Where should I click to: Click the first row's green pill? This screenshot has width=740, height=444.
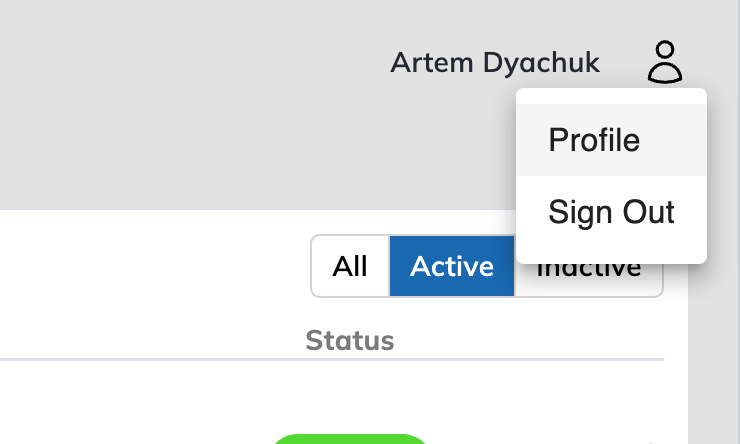tap(348, 439)
